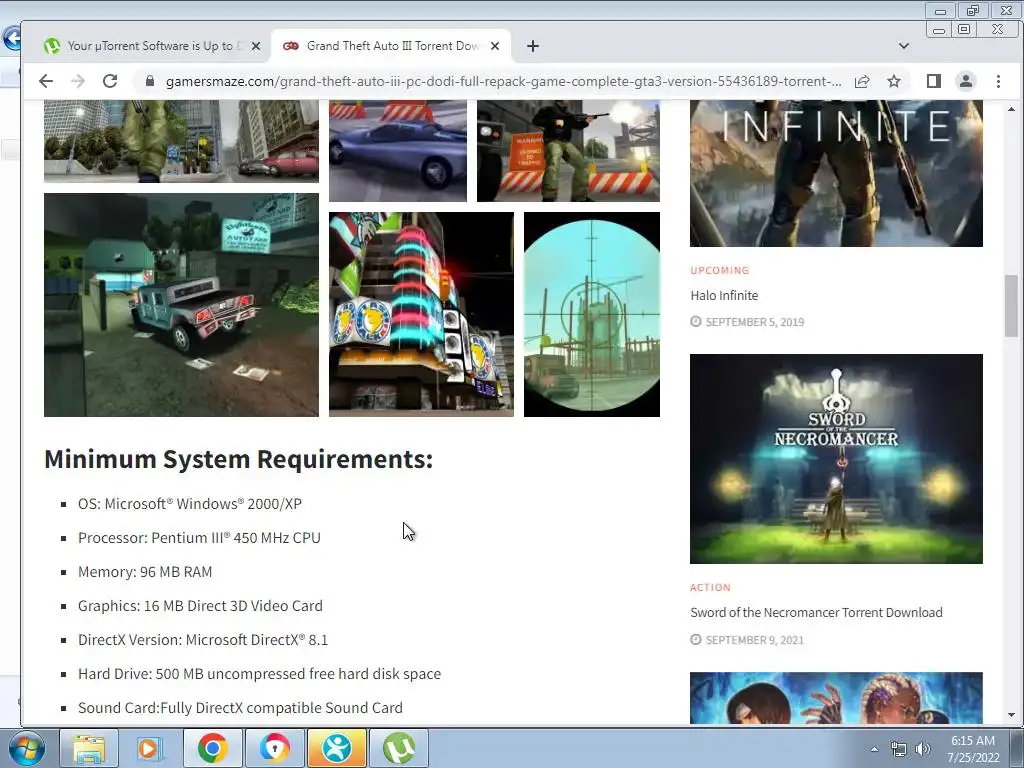This screenshot has height=768, width=1024.
Task: Open the neon casino building screenshot
Action: click(421, 314)
